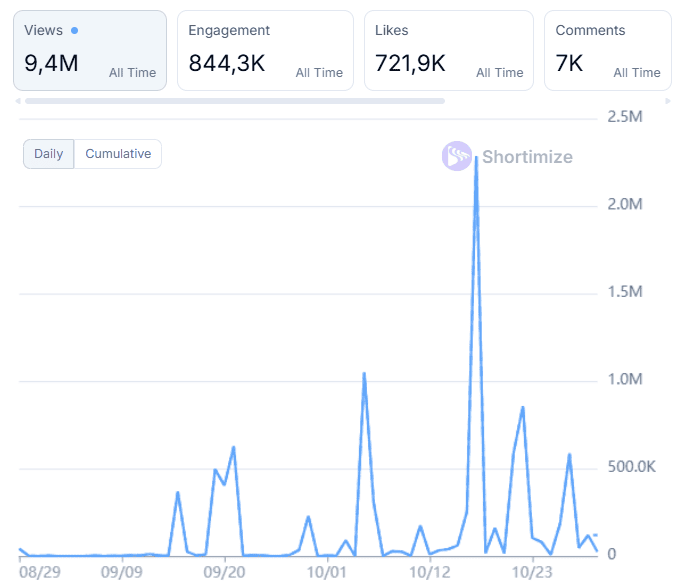Click the horizontal scrollbar under metric cards
683x588 pixels.
coord(235,101)
